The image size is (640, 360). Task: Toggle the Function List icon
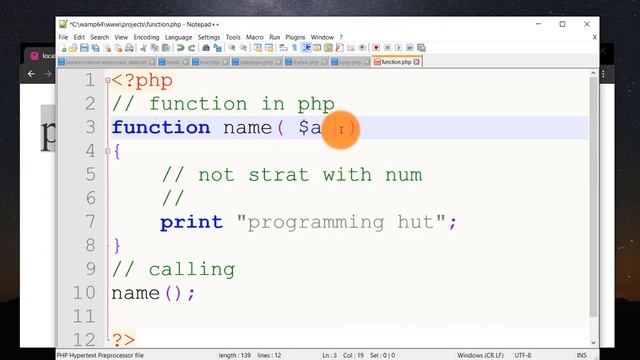[339, 48]
